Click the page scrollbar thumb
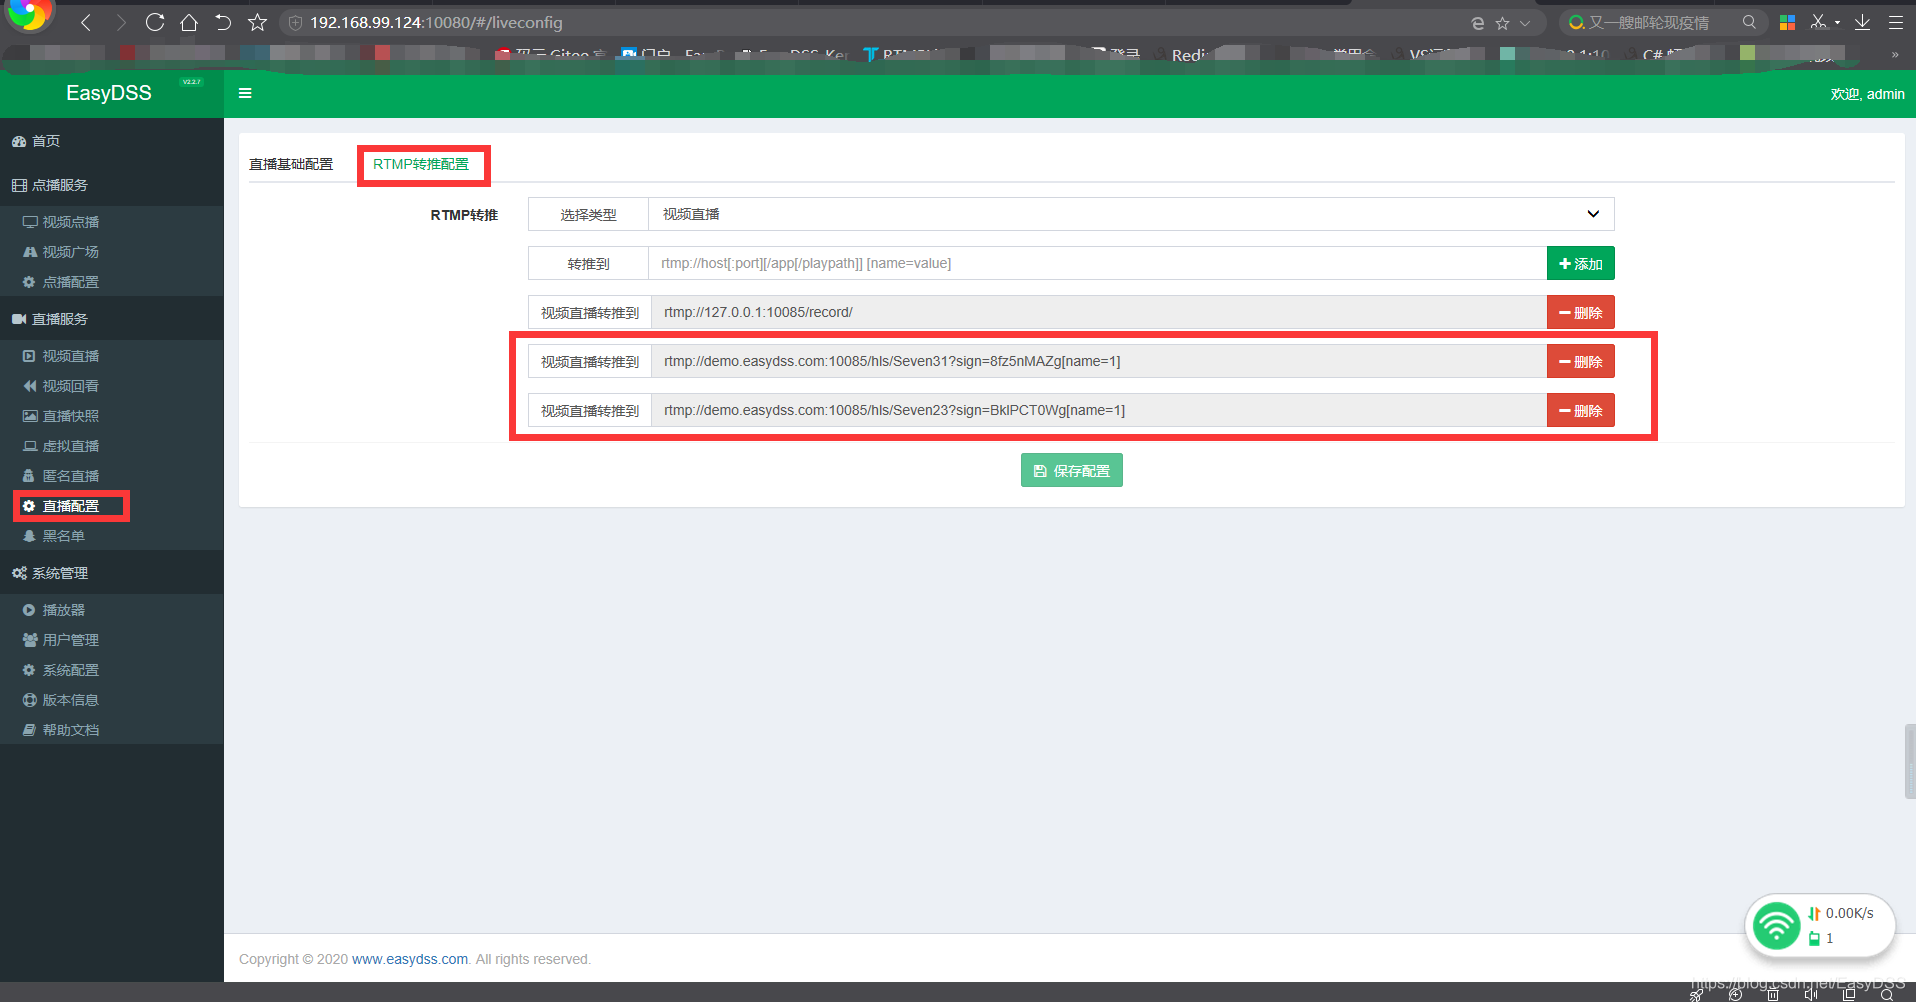The image size is (1916, 1002). click(x=1910, y=761)
